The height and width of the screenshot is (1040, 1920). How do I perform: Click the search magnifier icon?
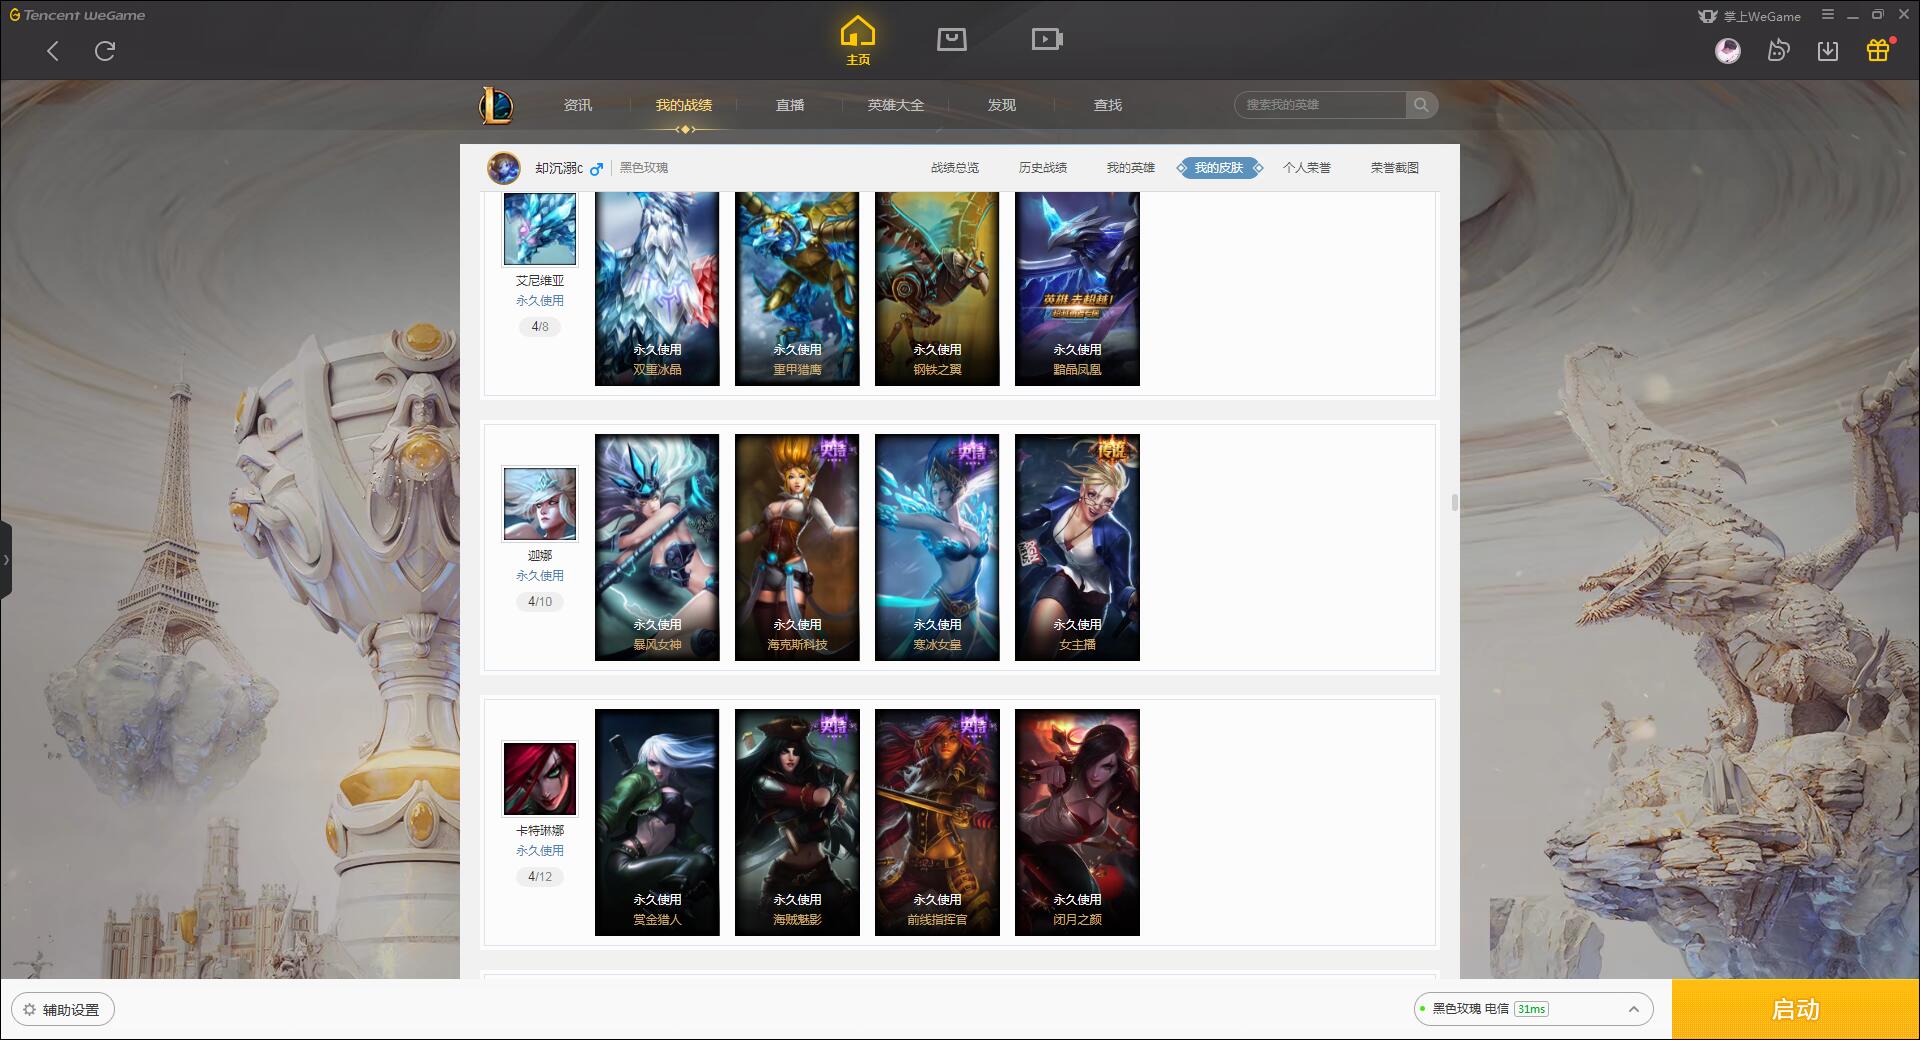coord(1421,105)
